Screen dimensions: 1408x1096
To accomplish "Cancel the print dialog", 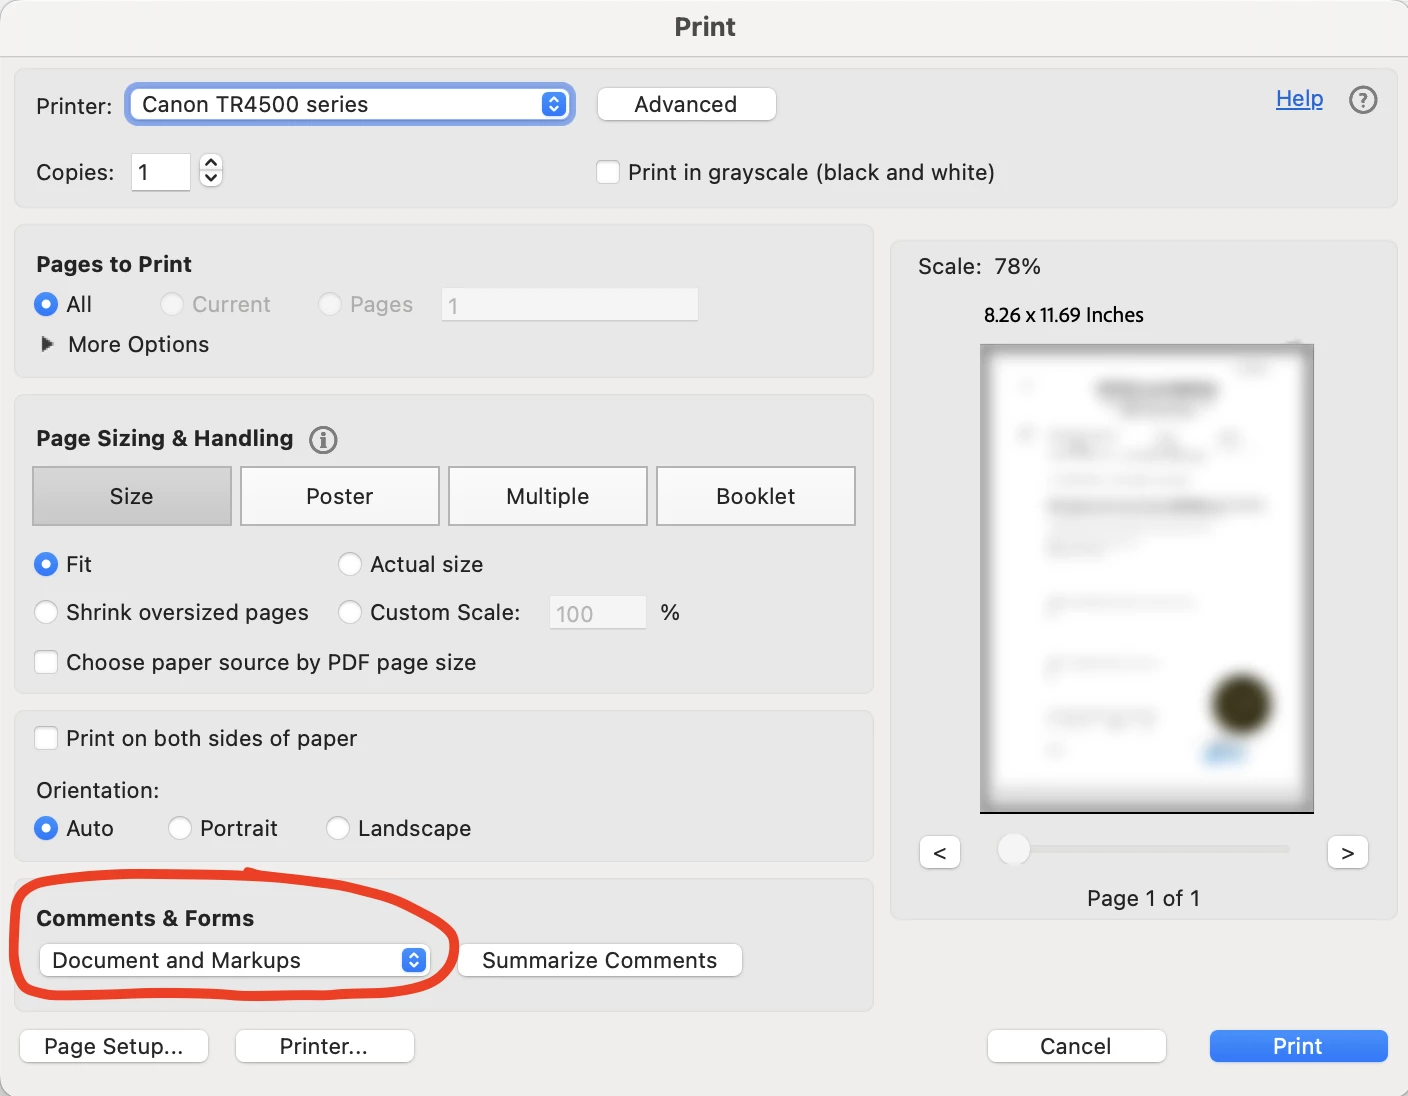I will [1076, 1046].
